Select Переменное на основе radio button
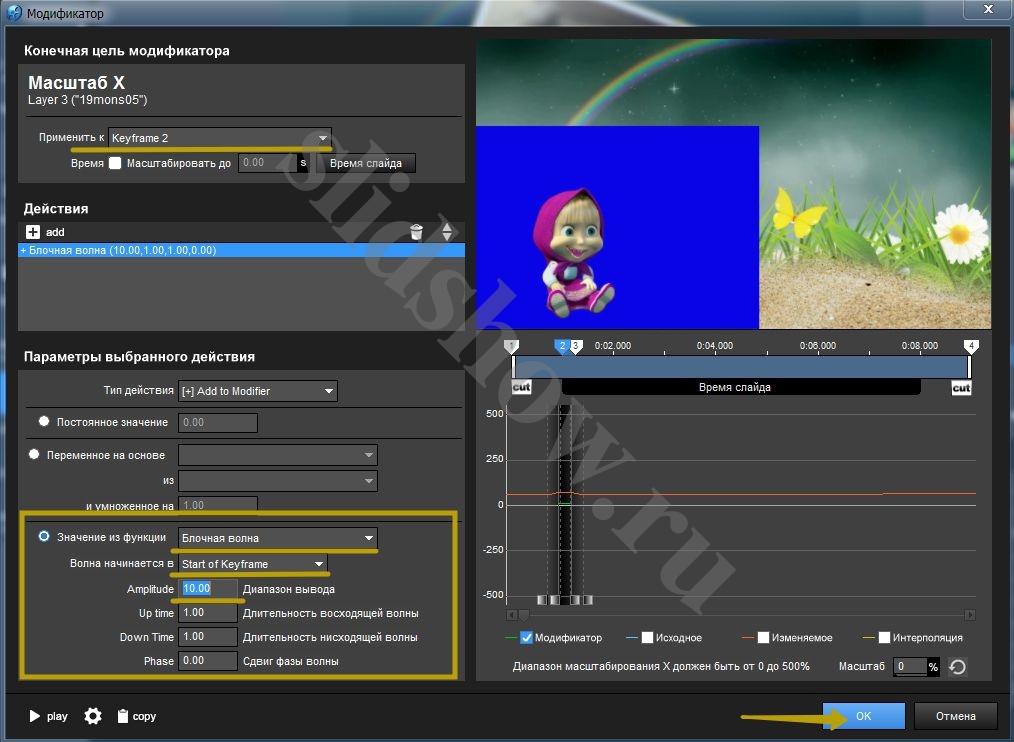Viewport: 1014px width, 742px height. (x=34, y=454)
